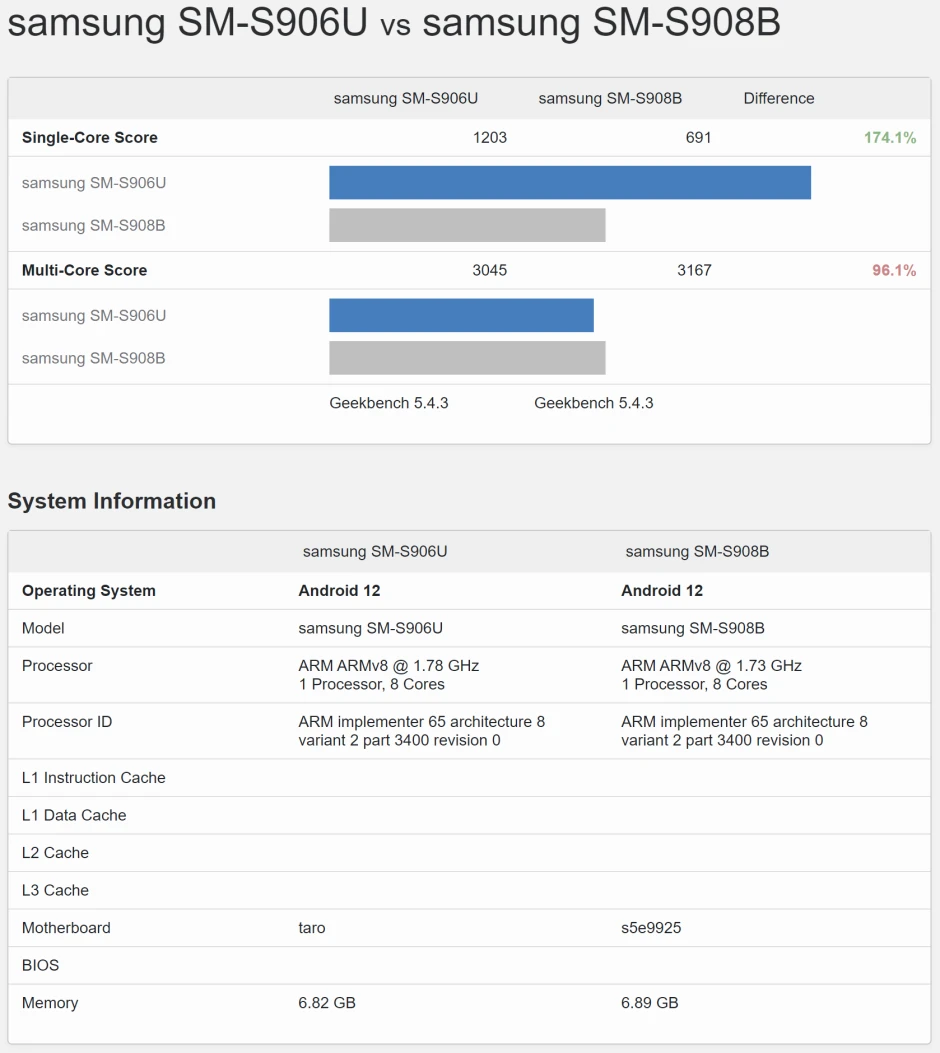Click the multi-core score 3167
The image size is (940, 1053).
(694, 270)
